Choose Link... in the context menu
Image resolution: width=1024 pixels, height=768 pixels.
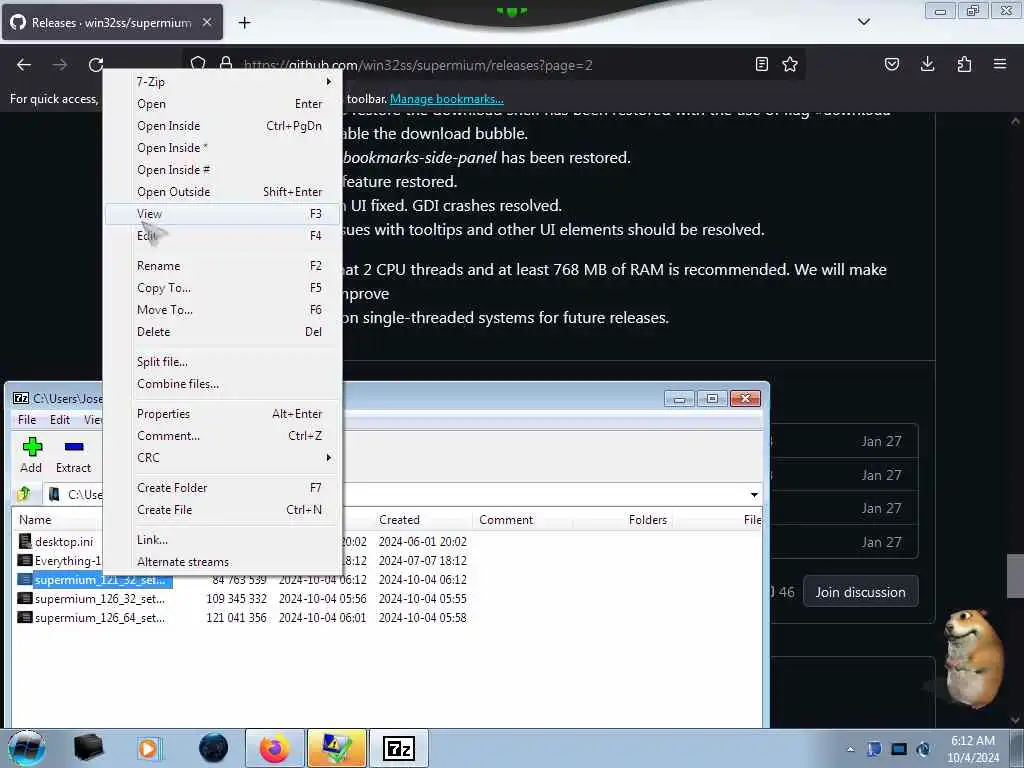click(223, 540)
